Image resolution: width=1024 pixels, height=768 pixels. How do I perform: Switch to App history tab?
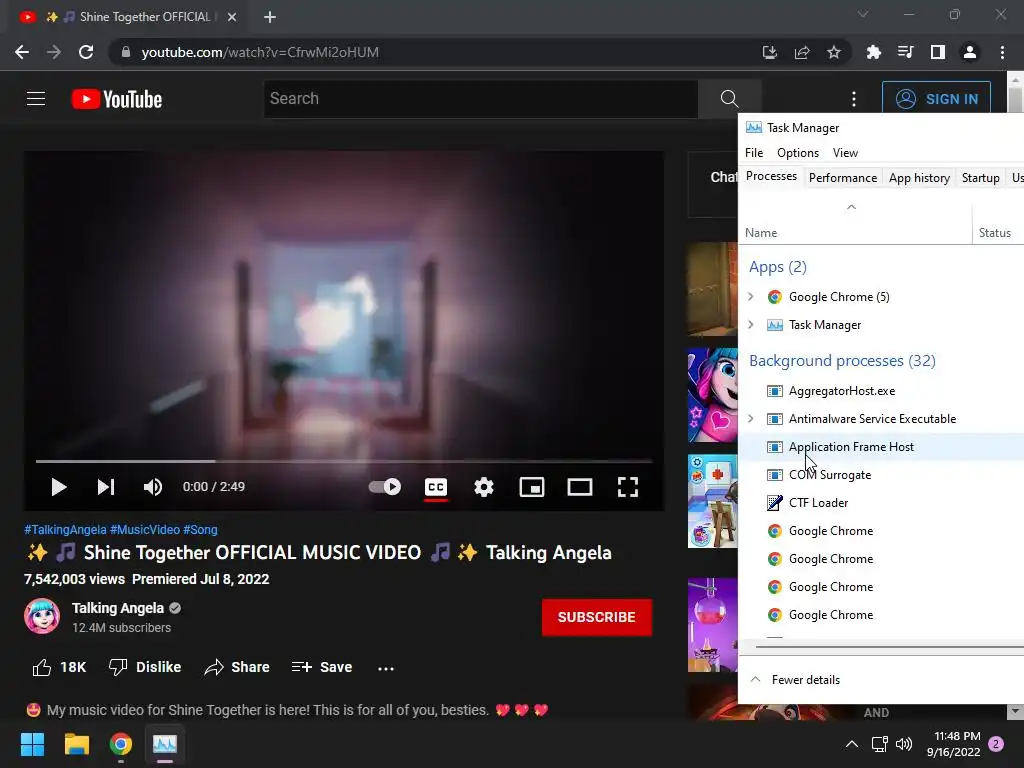[x=919, y=178]
